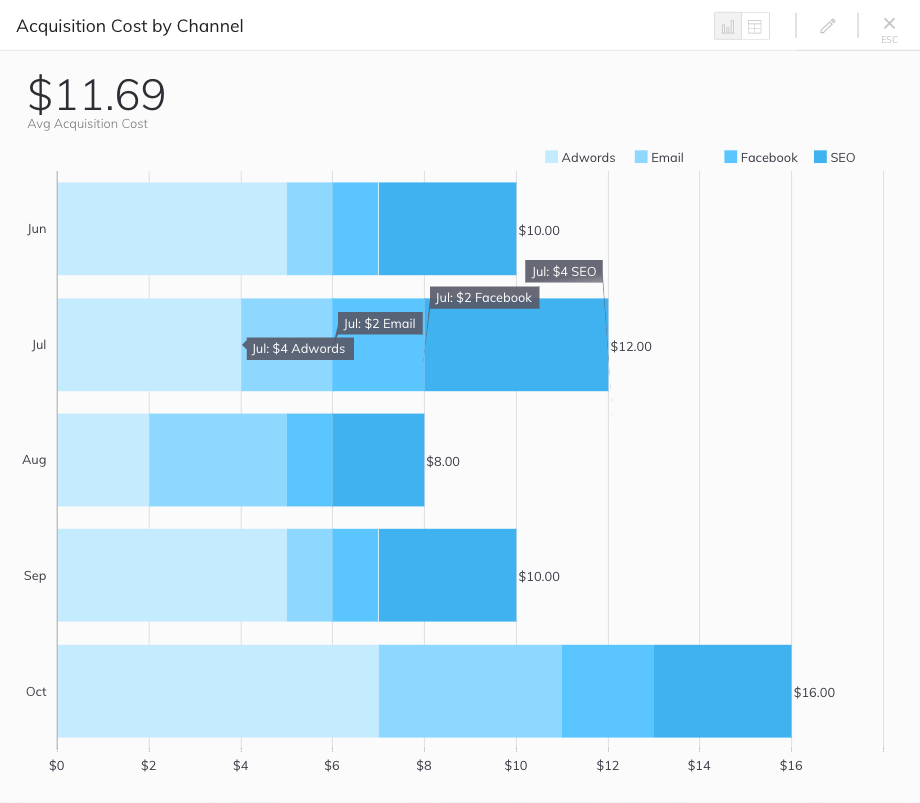This screenshot has width=920, height=803.
Task: Click the Oct Facebook bar segment
Action: (608, 691)
